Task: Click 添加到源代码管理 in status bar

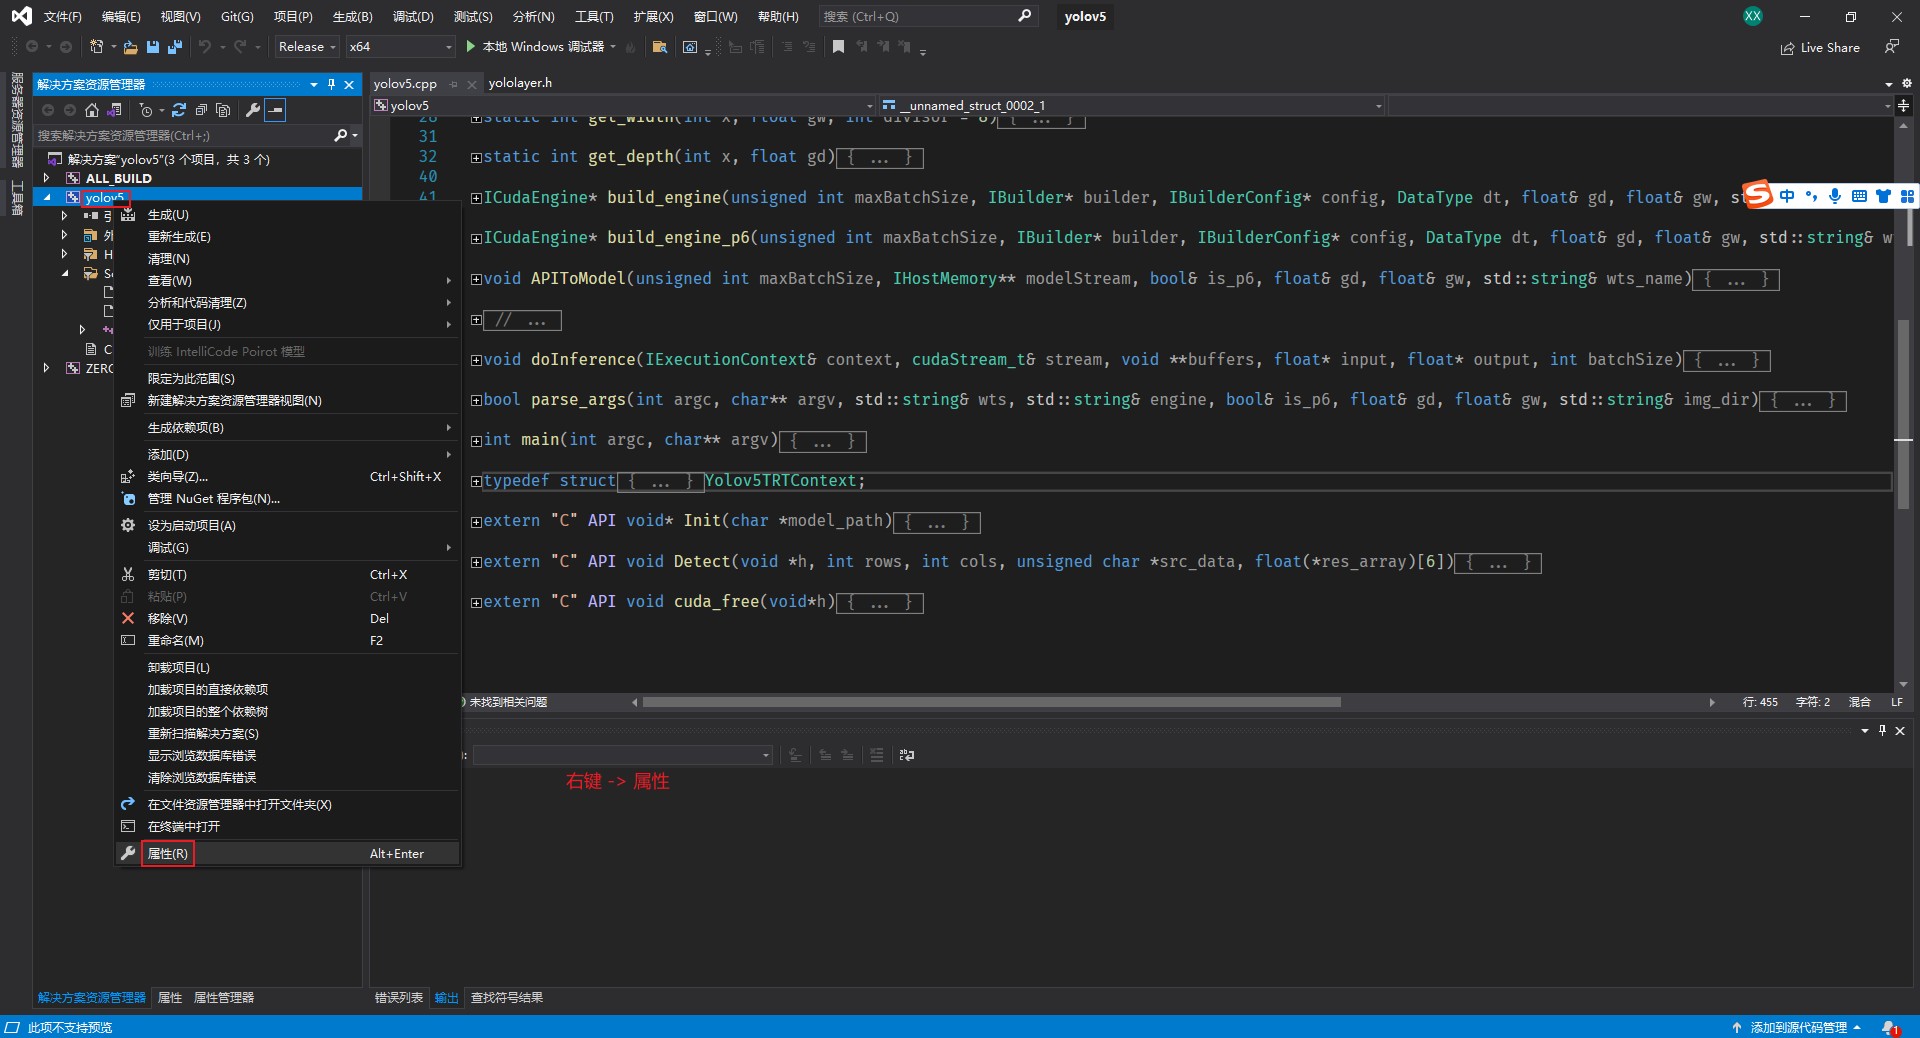Action: 1798,1027
